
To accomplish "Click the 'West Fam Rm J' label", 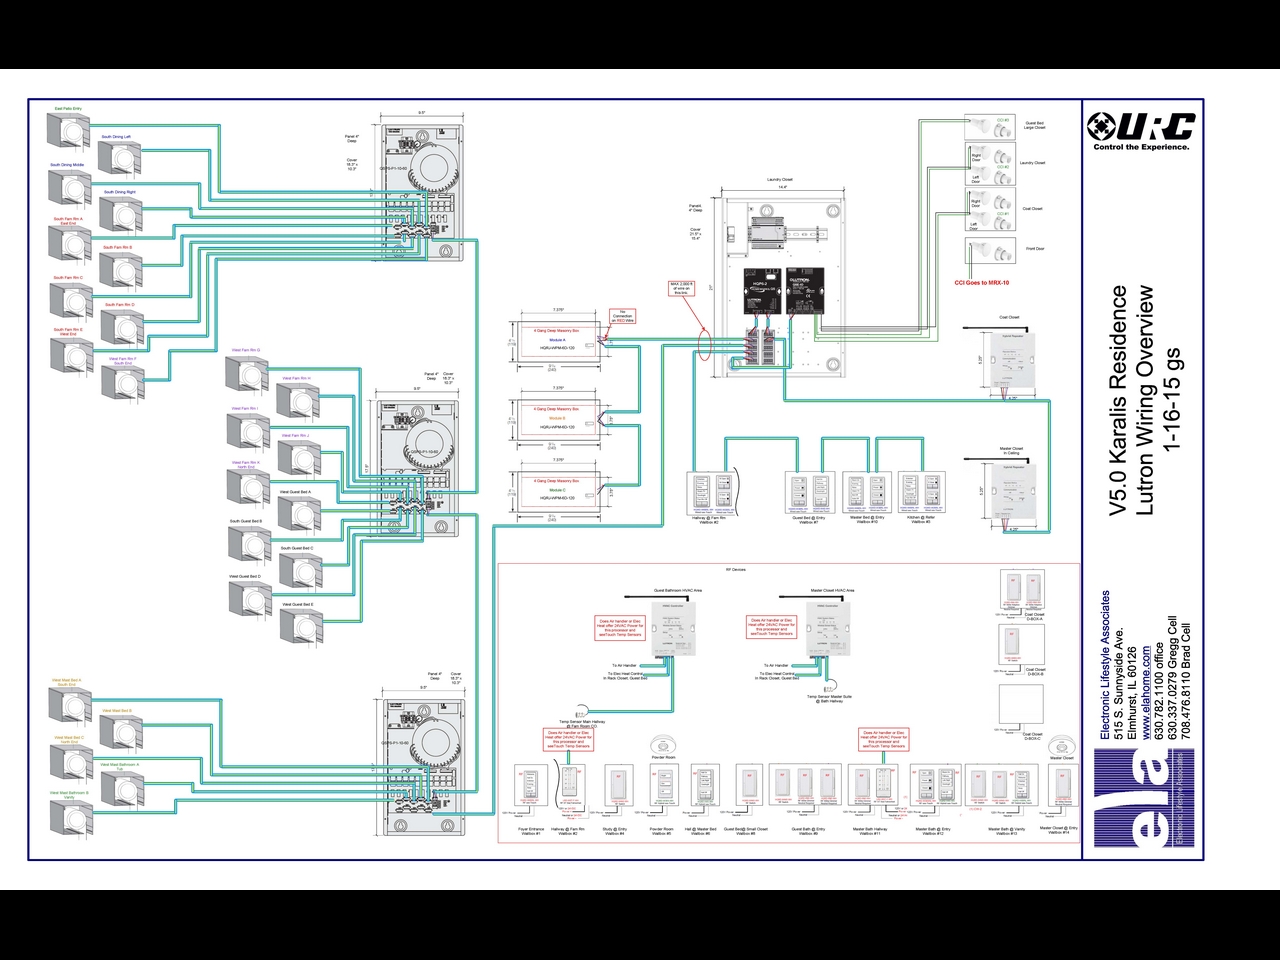I will [294, 436].
